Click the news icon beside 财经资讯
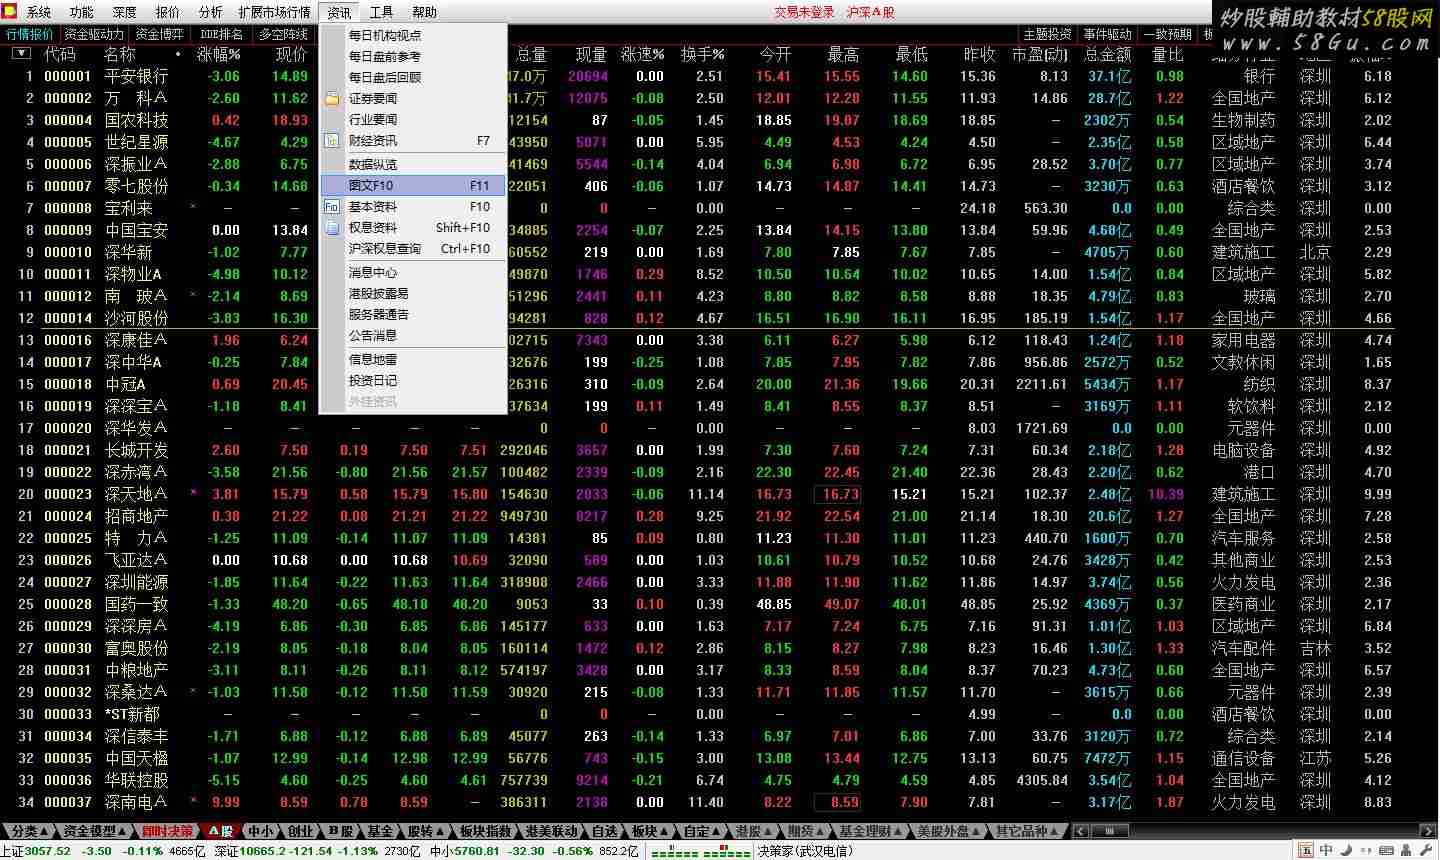This screenshot has width=1440, height=860. coord(332,141)
